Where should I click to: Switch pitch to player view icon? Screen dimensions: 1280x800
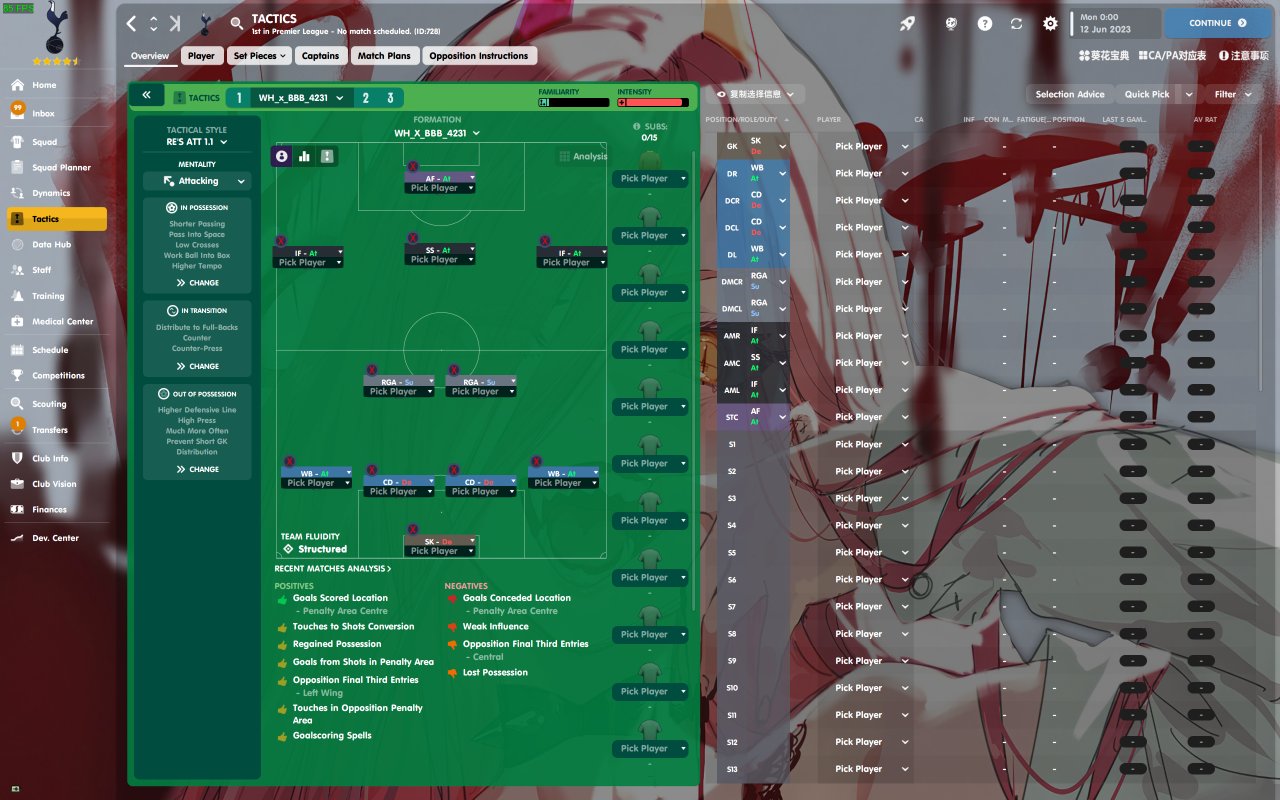(282, 156)
